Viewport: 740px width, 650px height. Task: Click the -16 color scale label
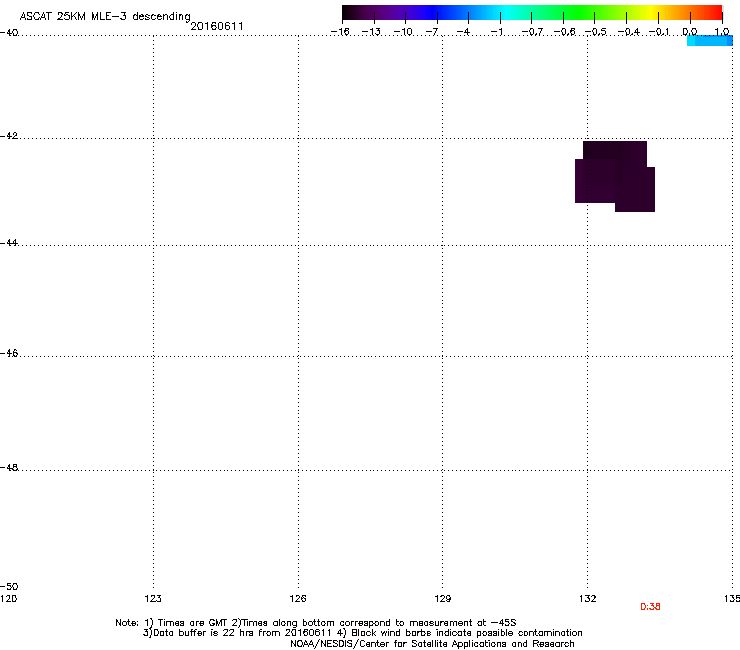pos(340,32)
